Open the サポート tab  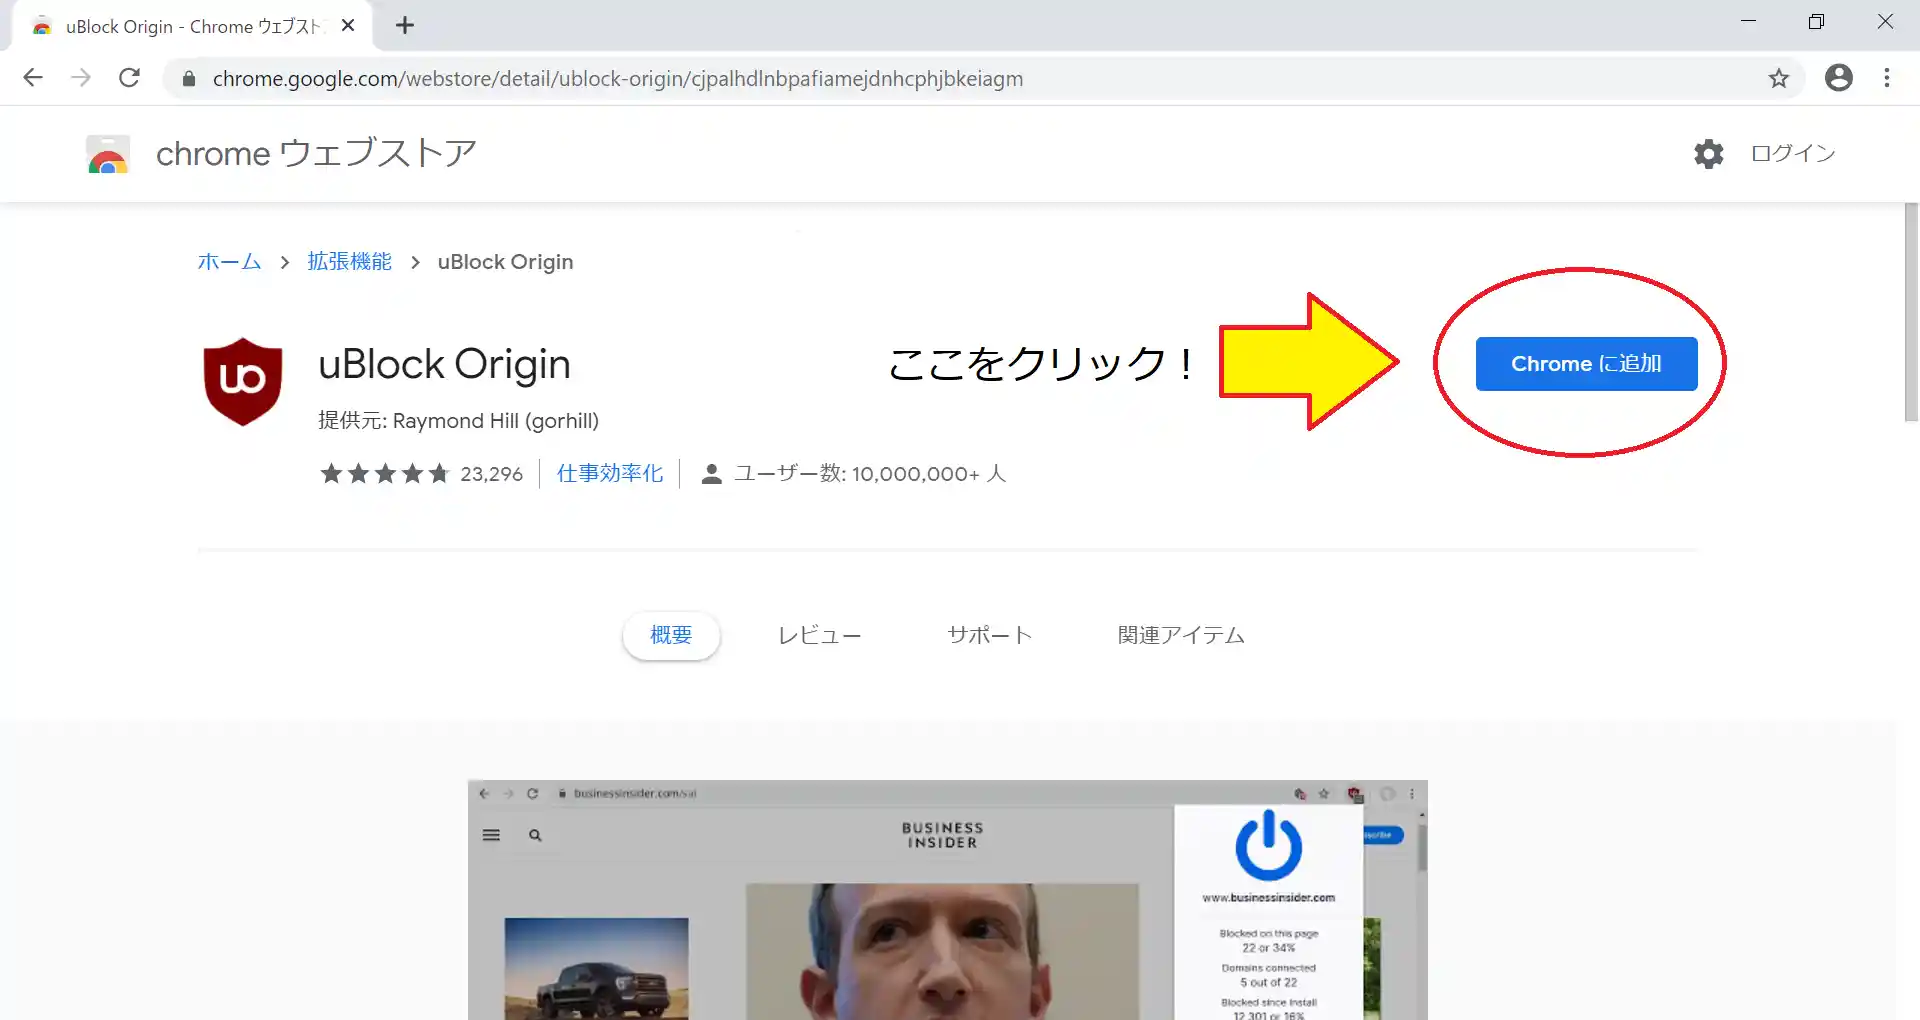[x=989, y=635]
